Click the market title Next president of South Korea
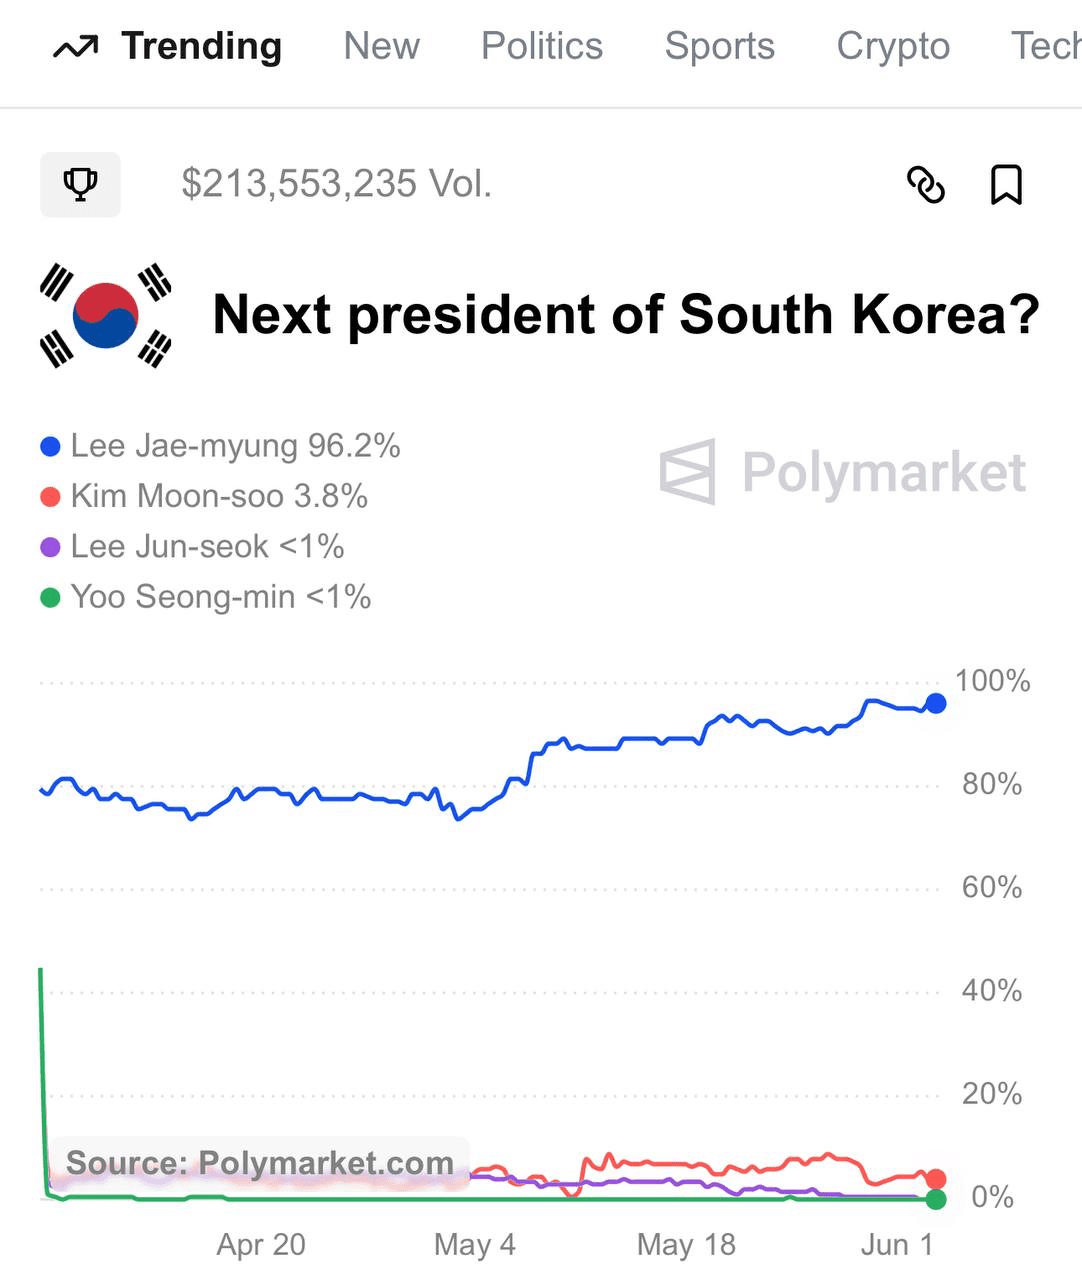 (x=627, y=315)
